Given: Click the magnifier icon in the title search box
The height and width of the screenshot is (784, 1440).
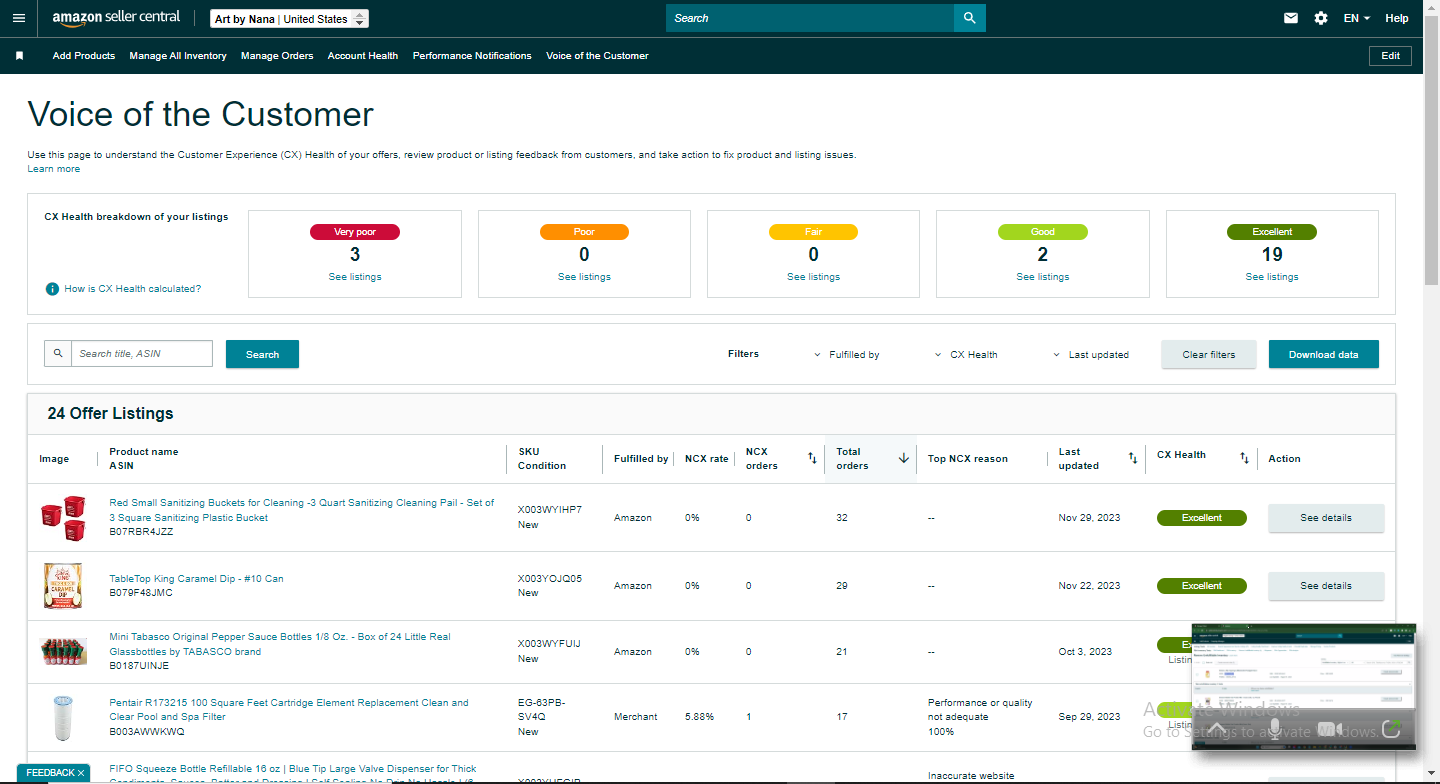Looking at the screenshot, I should [x=58, y=353].
